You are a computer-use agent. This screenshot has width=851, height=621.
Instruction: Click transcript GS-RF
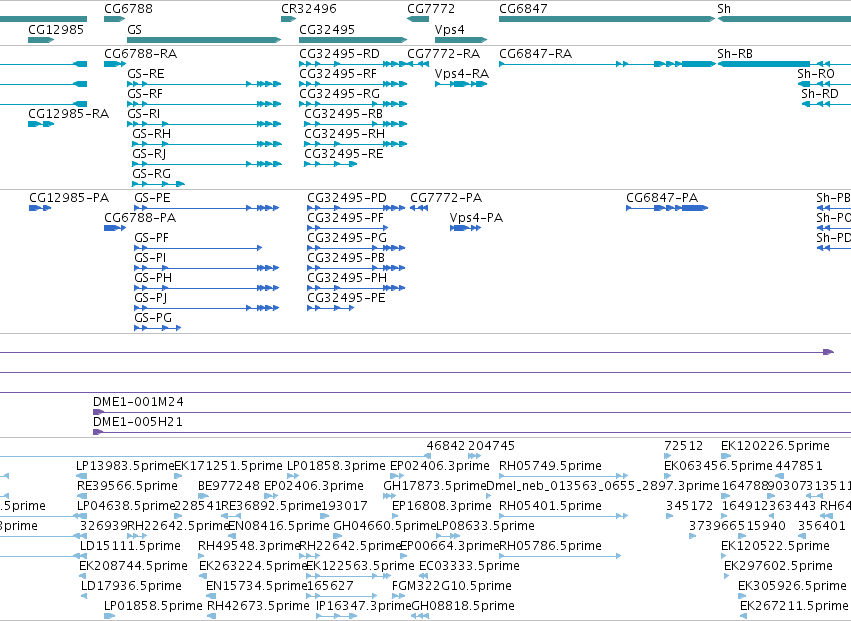tap(145, 94)
